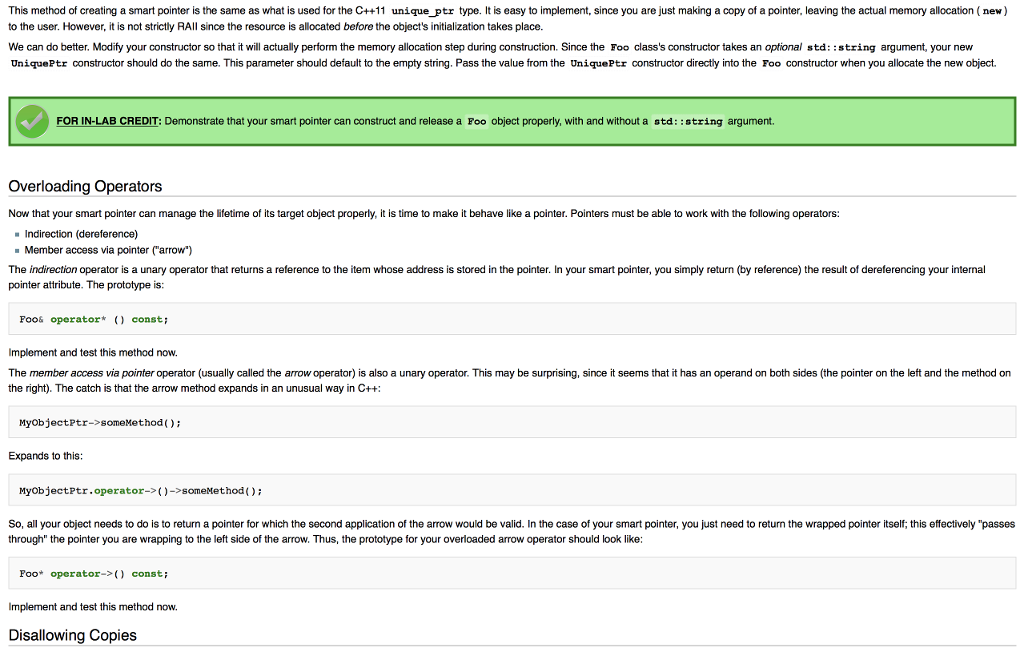Screen dimensions: 1024x652
Task: Click the MyObjectPtr->someMethod() code block
Action: [100, 422]
